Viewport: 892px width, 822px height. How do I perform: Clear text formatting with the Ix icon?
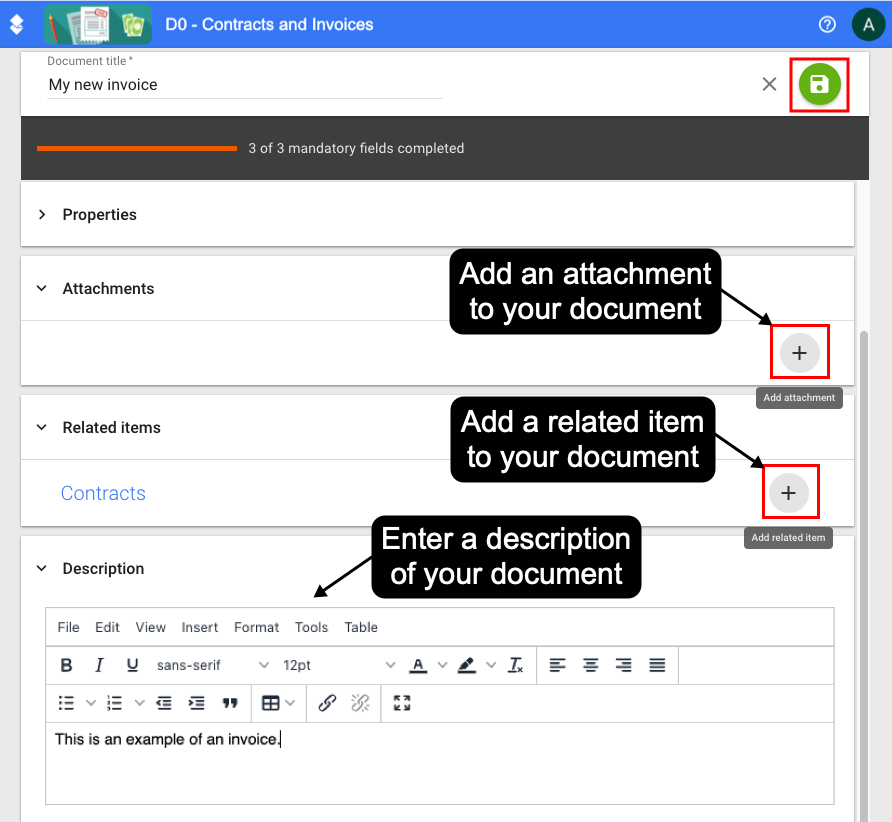coord(517,664)
